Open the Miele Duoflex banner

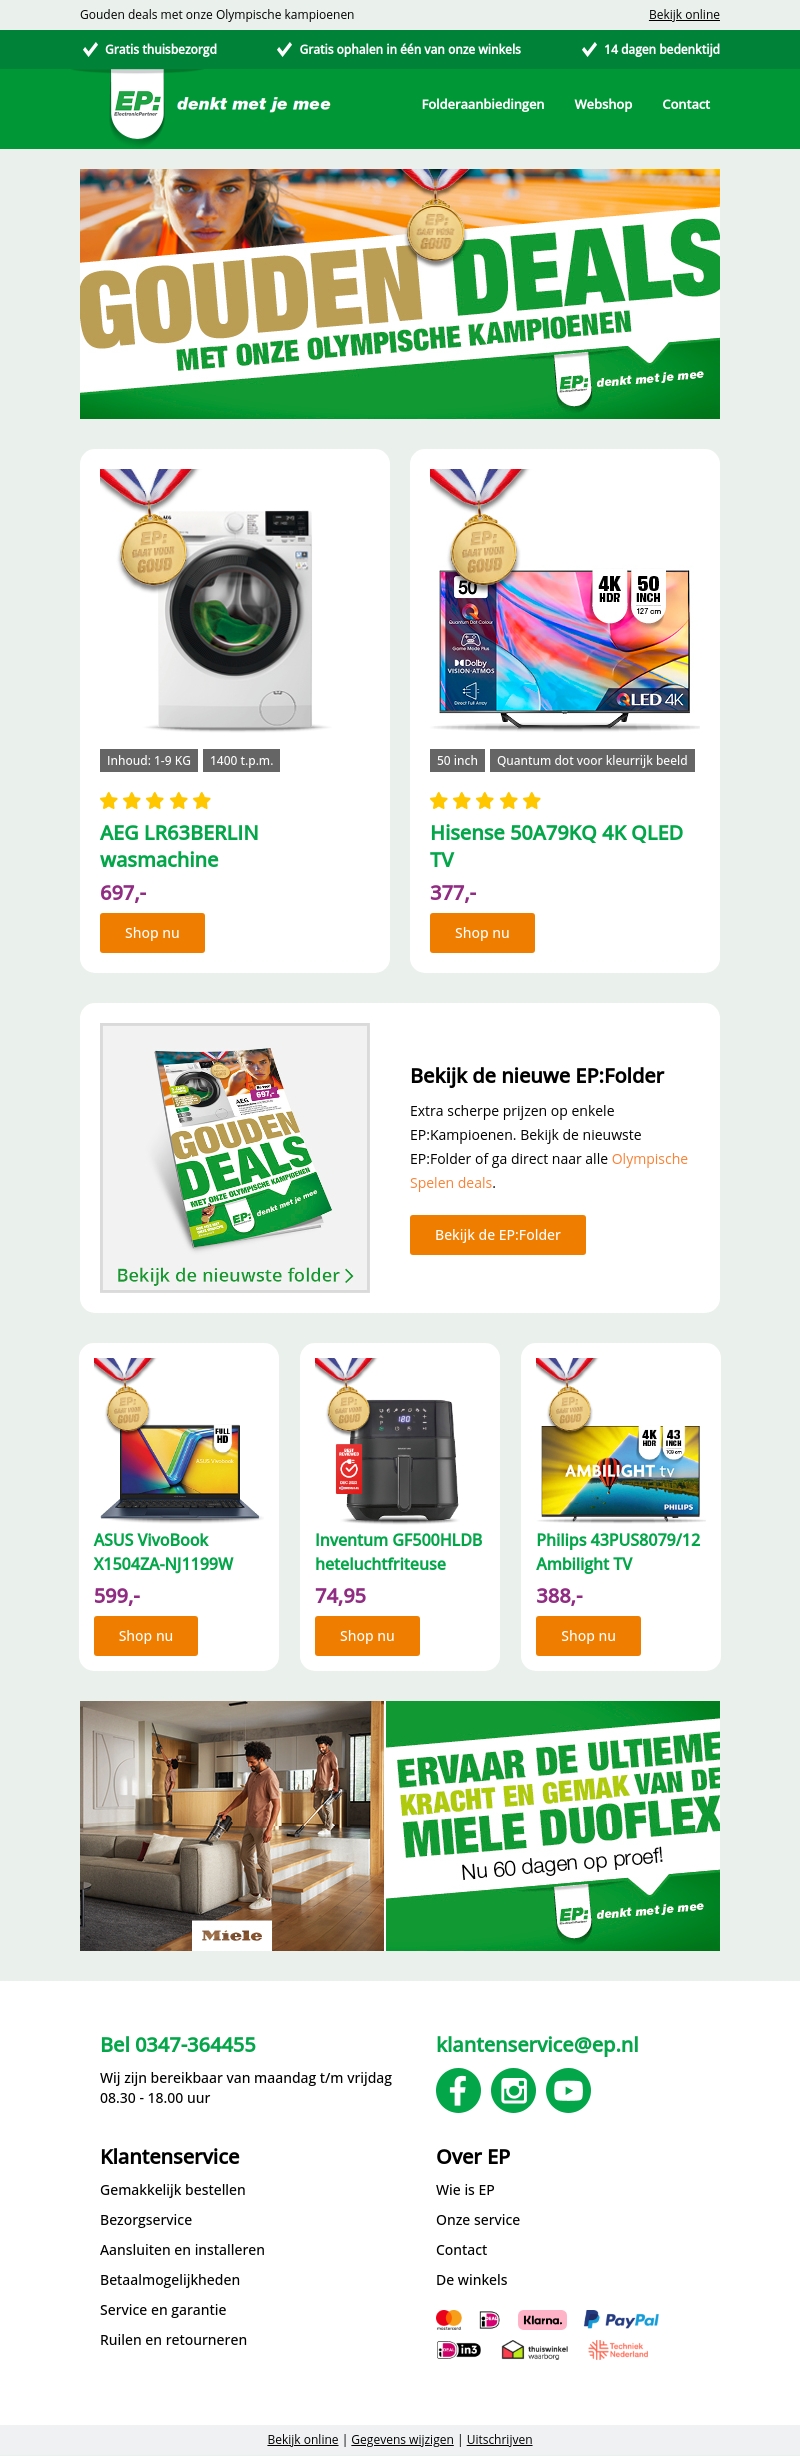tap(400, 1826)
